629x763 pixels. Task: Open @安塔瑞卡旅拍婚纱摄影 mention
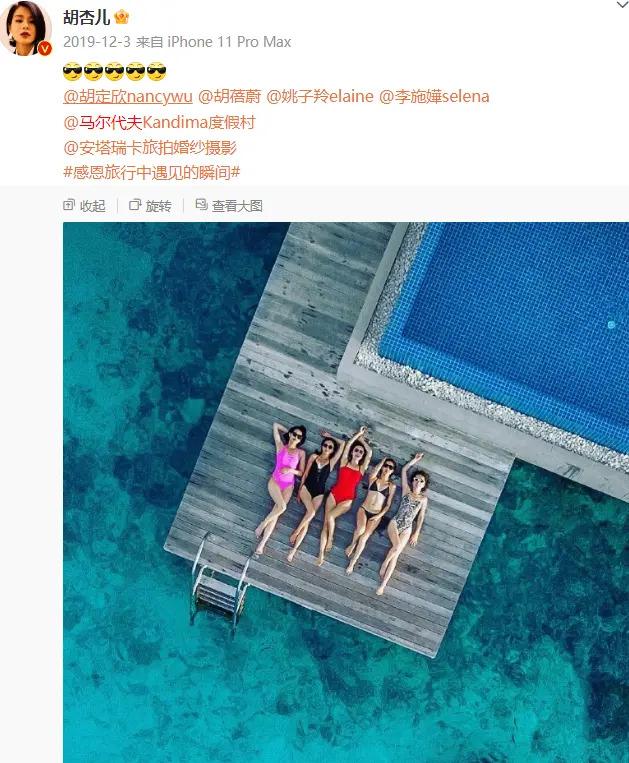click(150, 147)
